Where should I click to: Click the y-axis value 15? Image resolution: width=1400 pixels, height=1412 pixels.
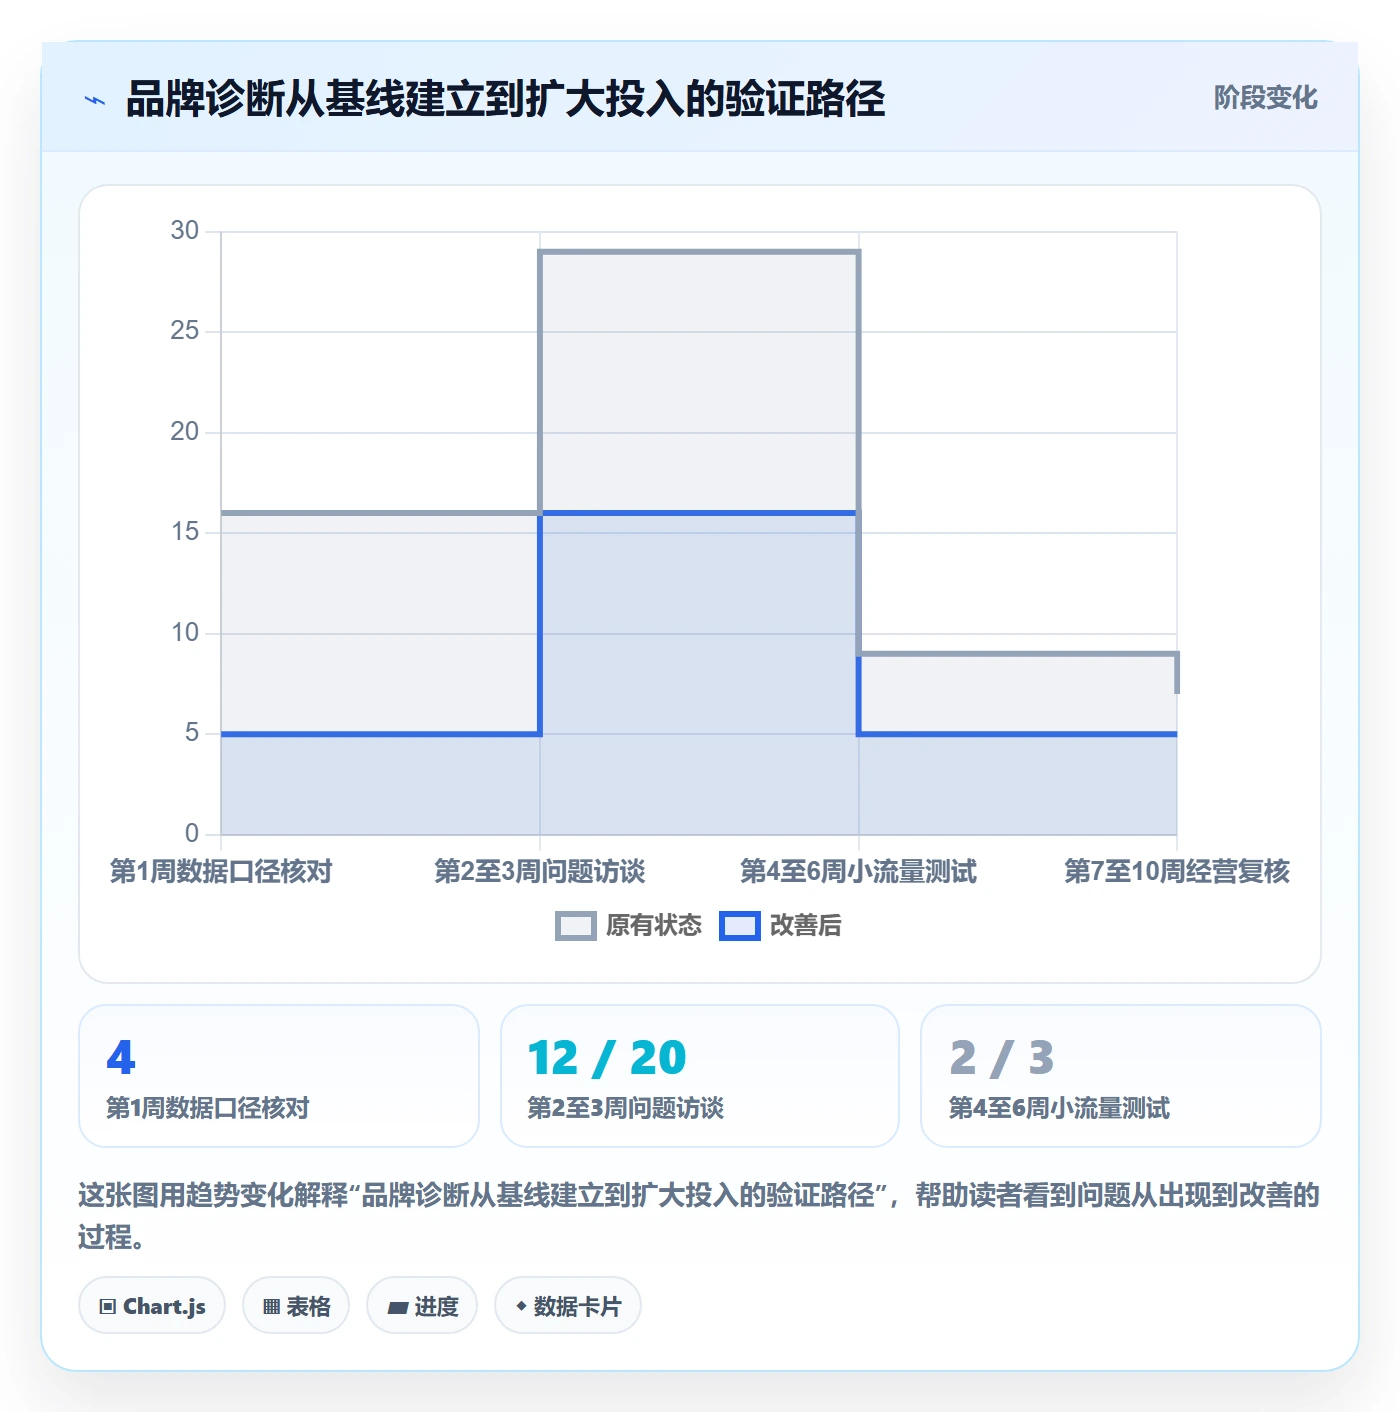185,532
